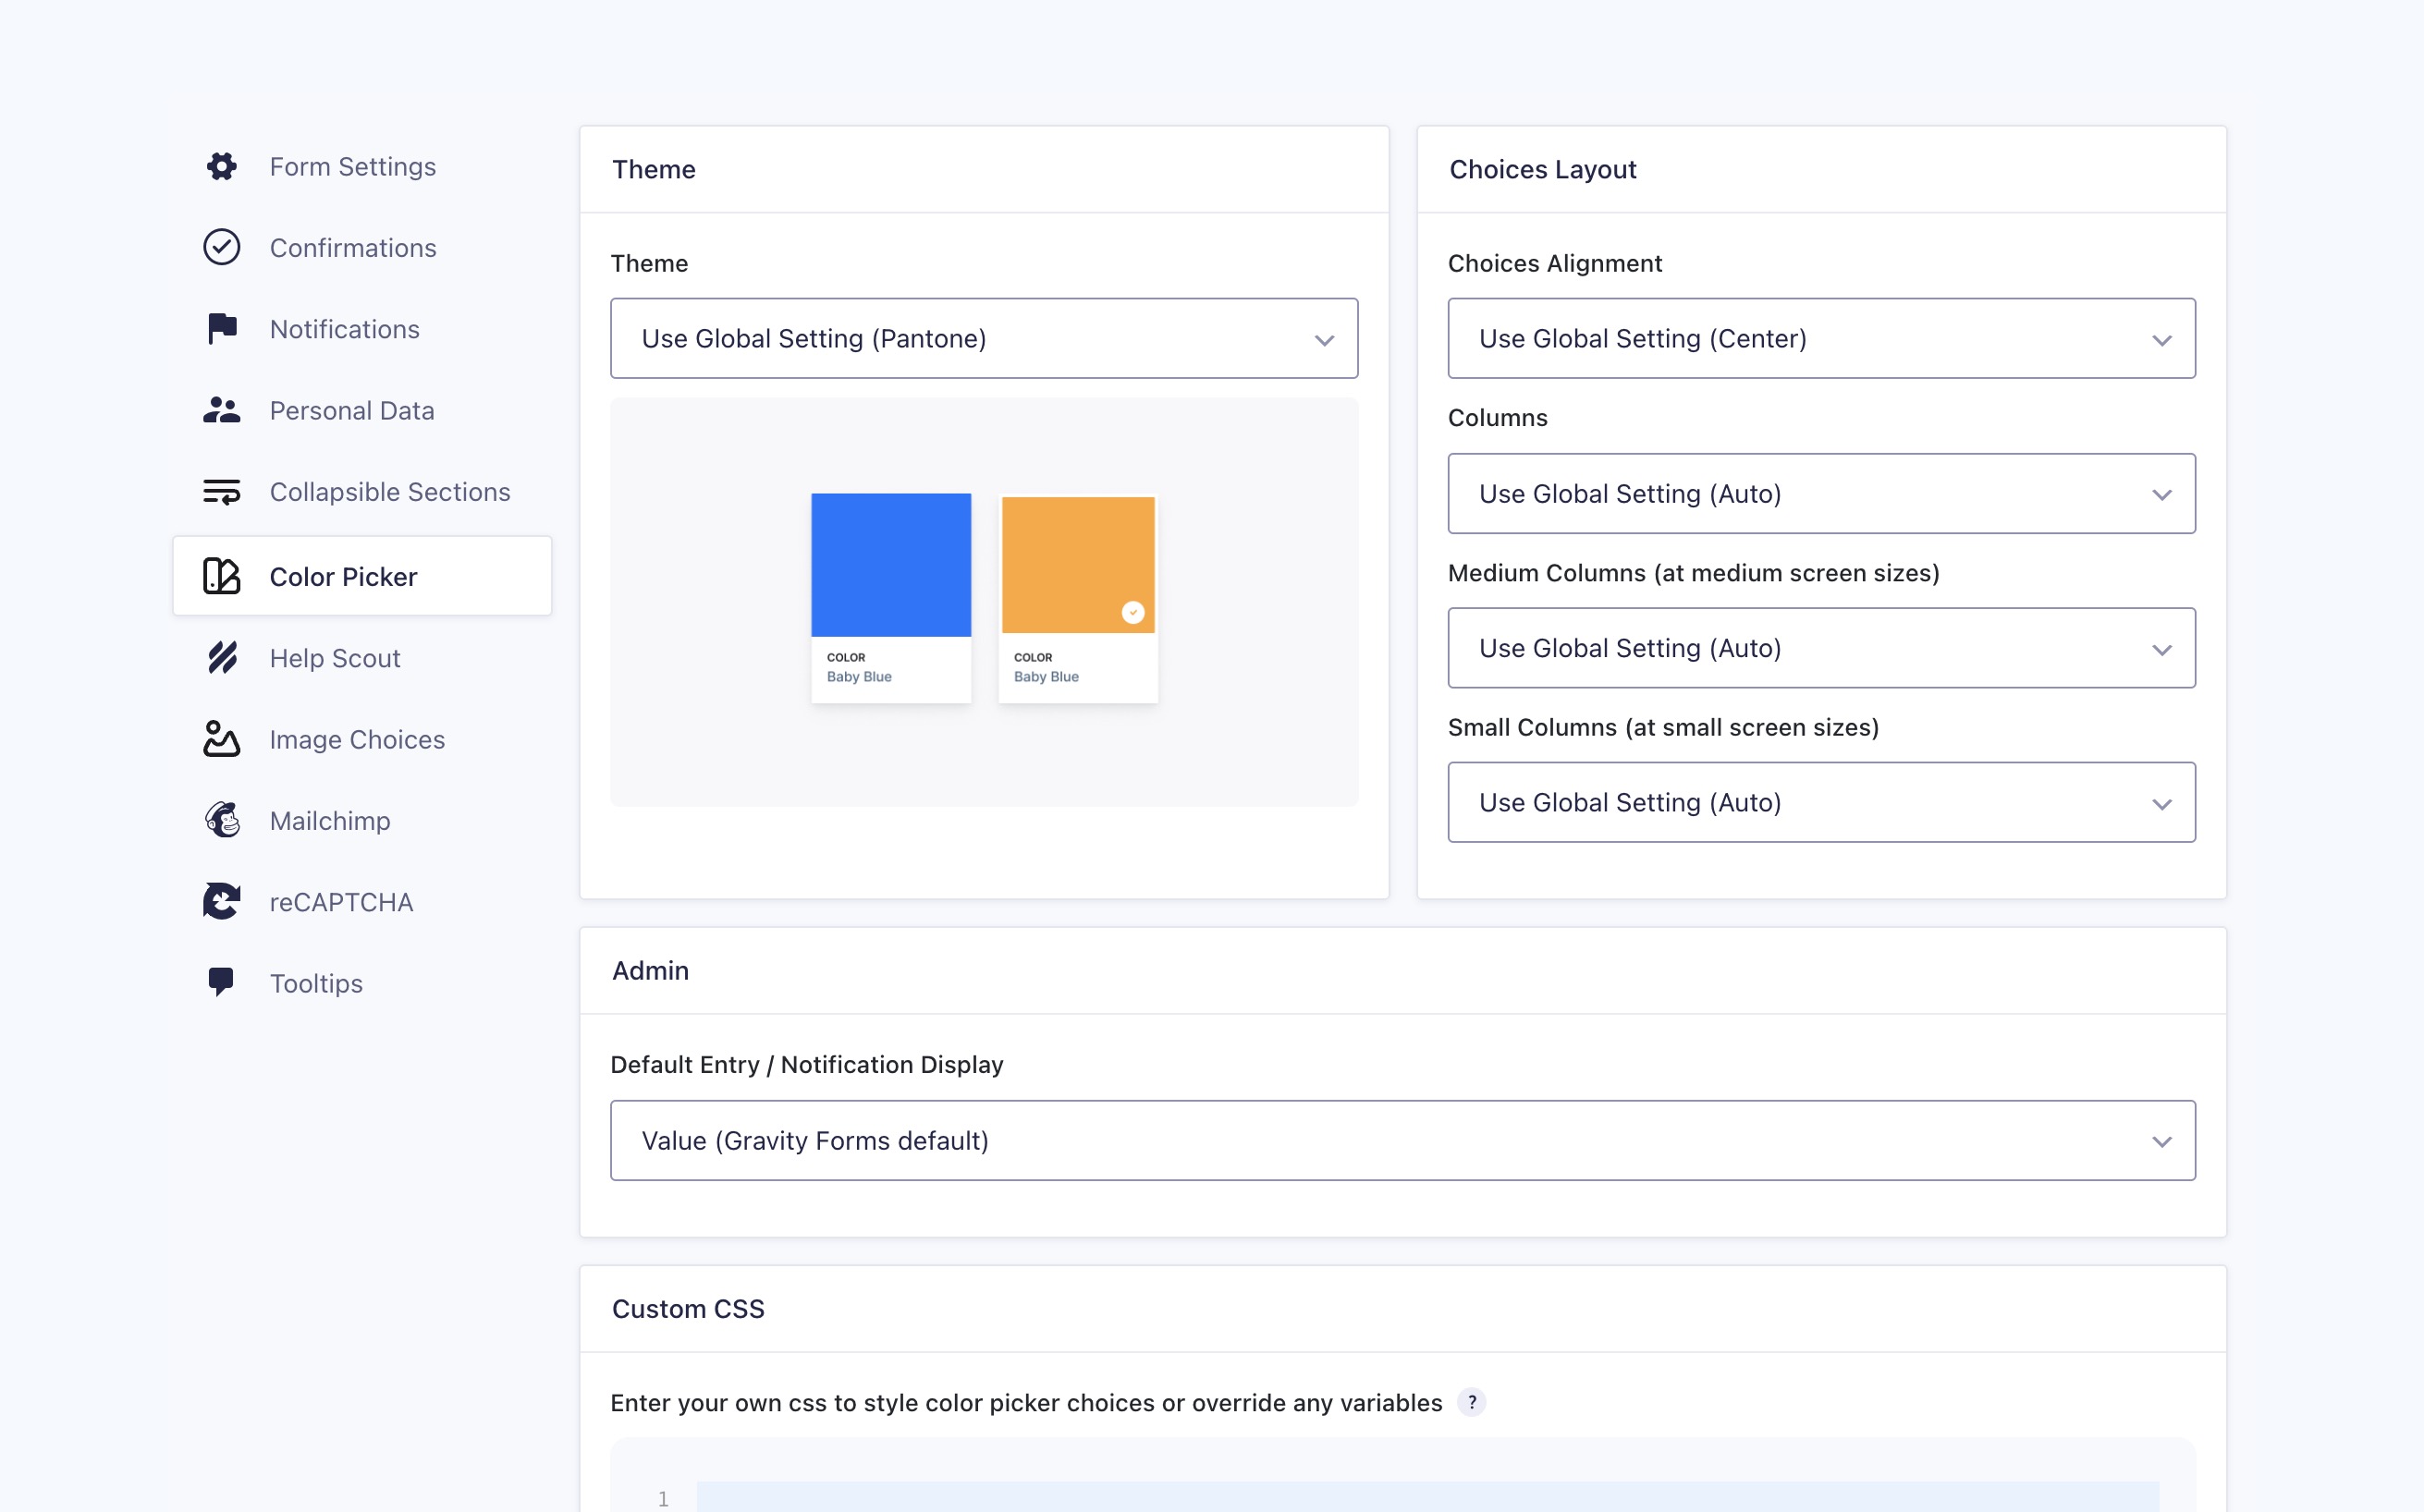Select the Baby Blue color swatch
The image size is (2424, 1512).
click(x=890, y=565)
